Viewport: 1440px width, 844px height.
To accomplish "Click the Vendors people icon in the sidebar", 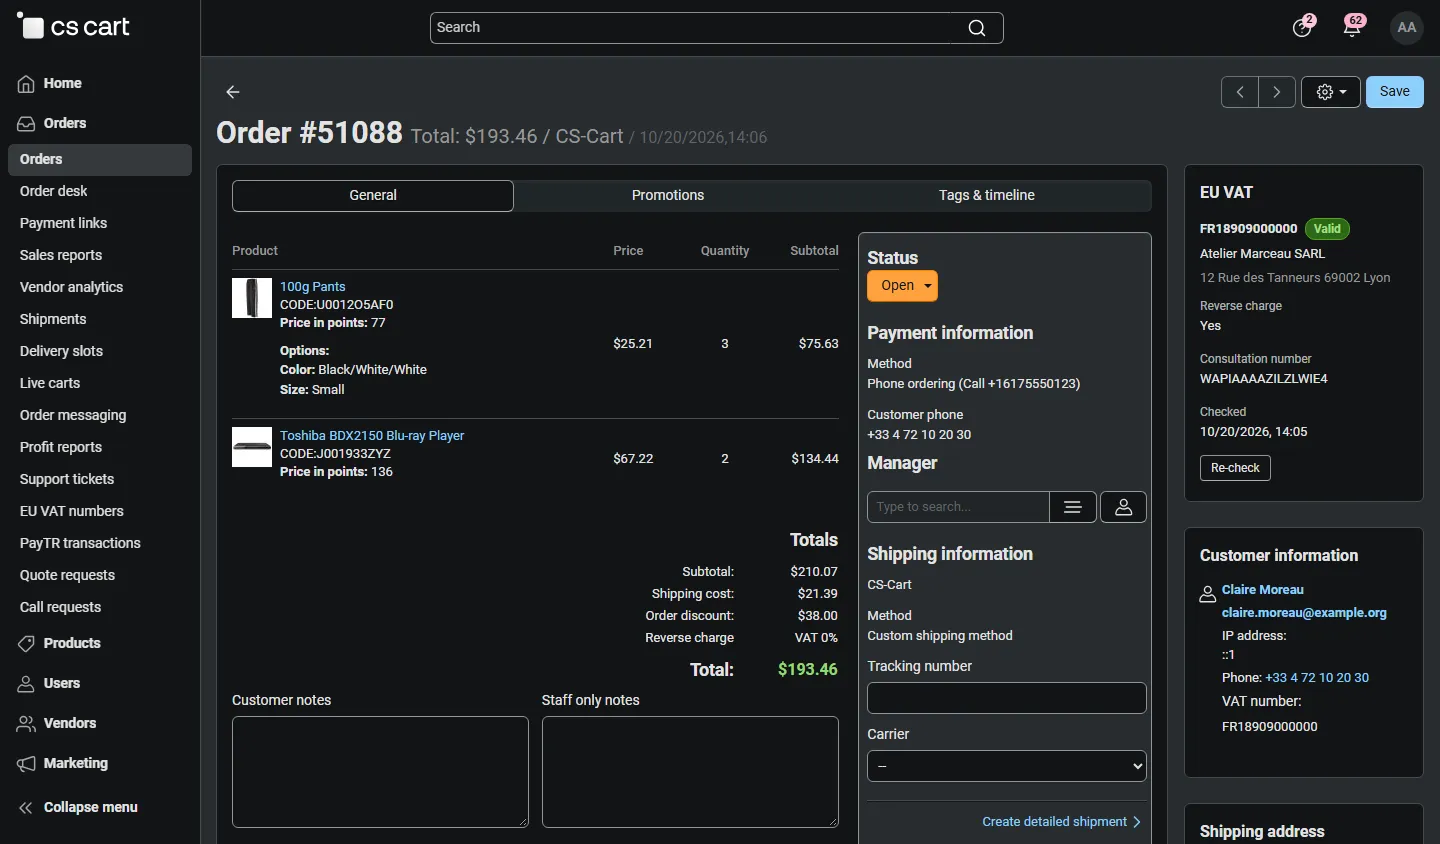I will pos(26,724).
